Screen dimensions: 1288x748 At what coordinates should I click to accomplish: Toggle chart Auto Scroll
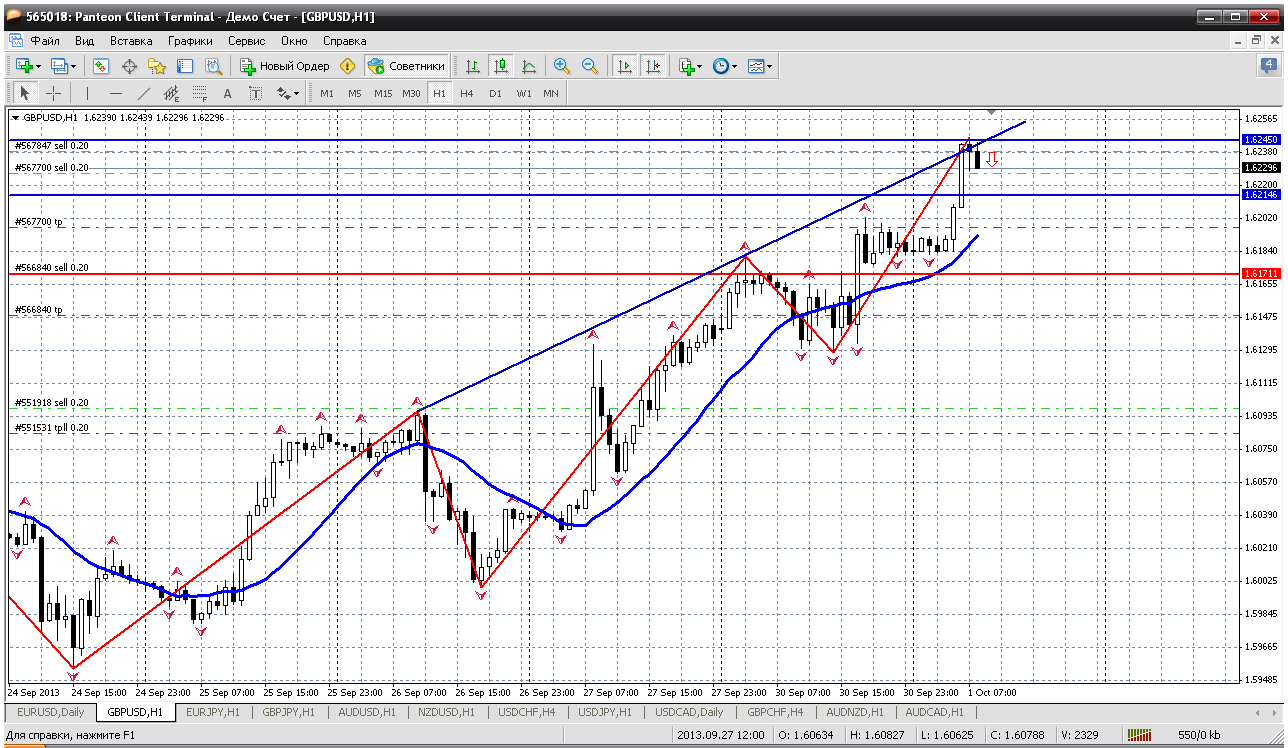tap(625, 66)
